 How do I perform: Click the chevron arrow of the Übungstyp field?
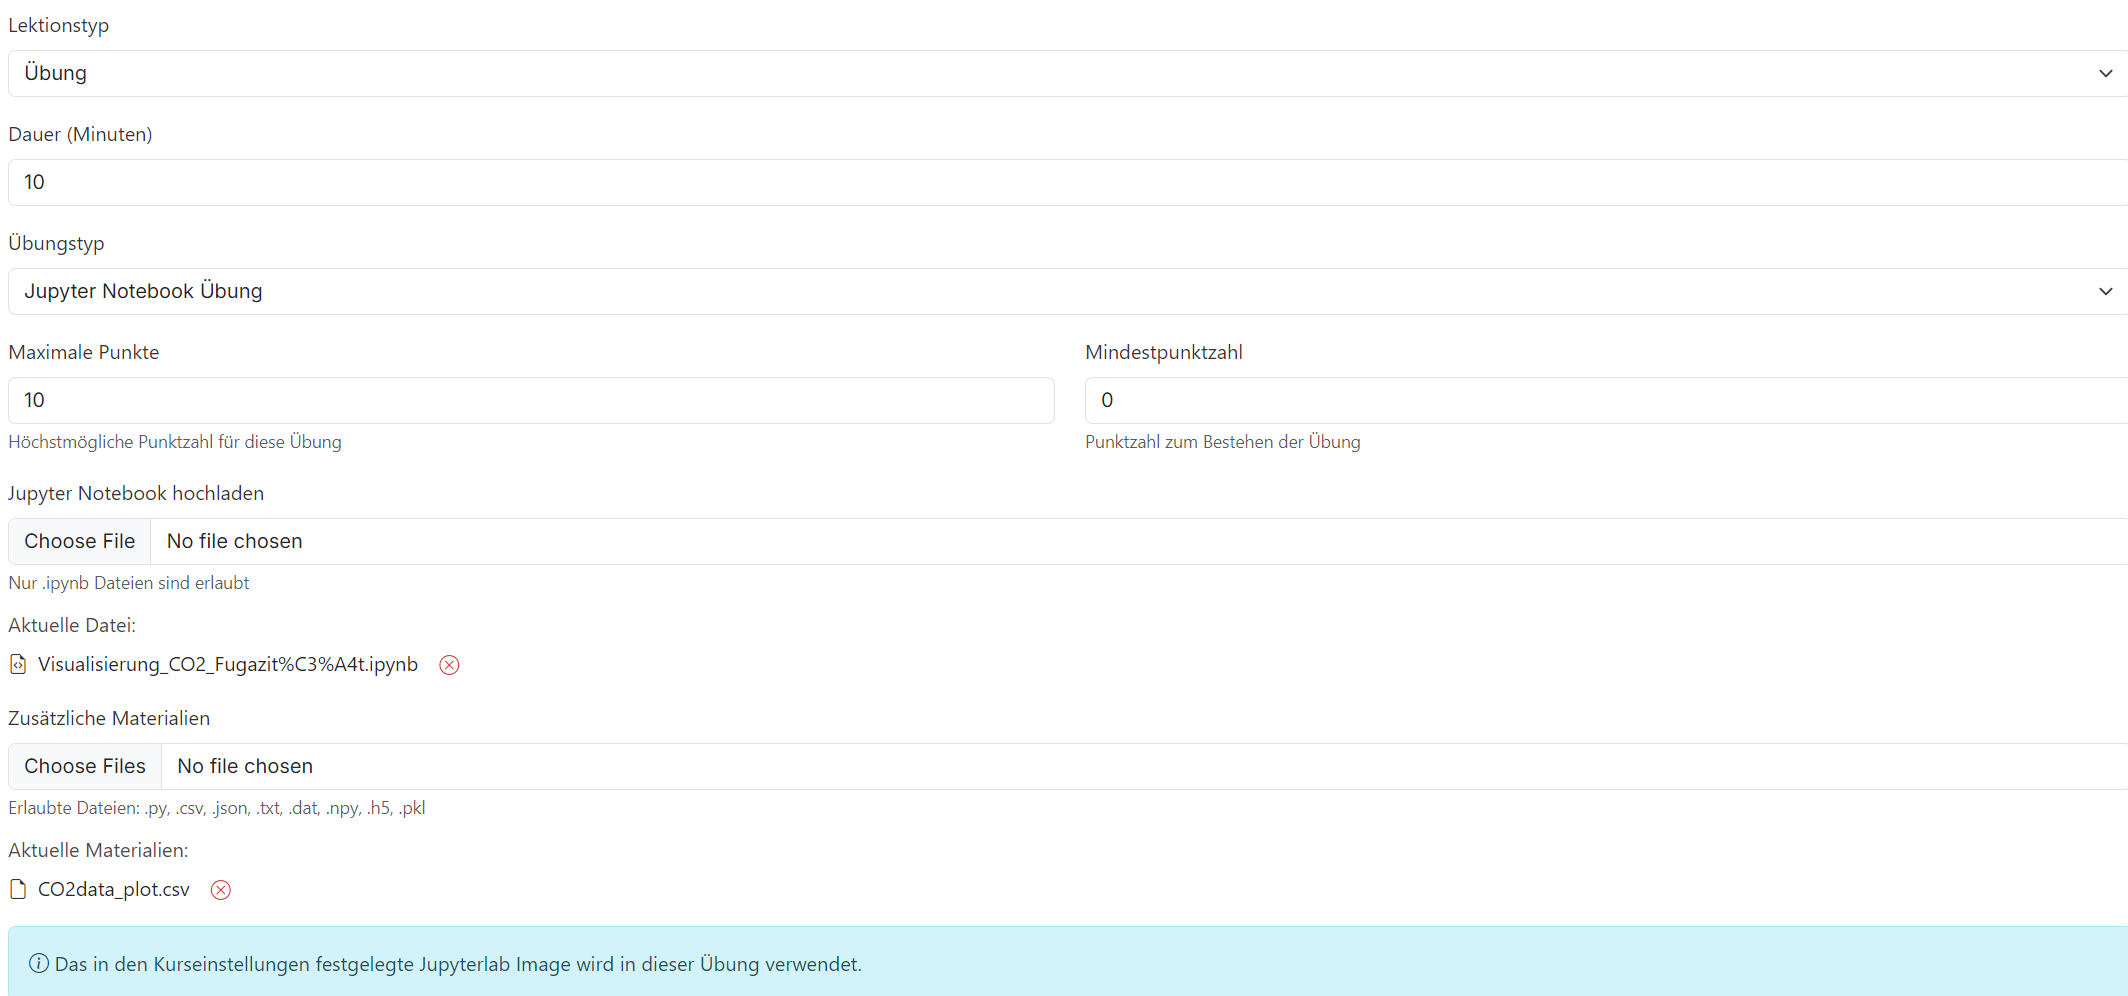point(2105,292)
